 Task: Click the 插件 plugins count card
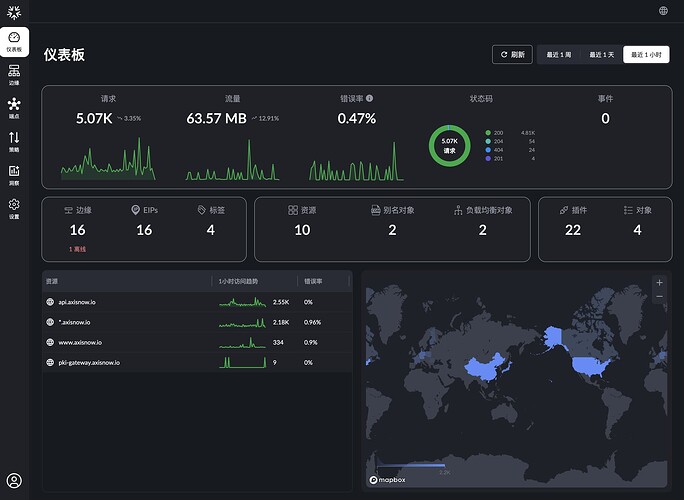(573, 222)
